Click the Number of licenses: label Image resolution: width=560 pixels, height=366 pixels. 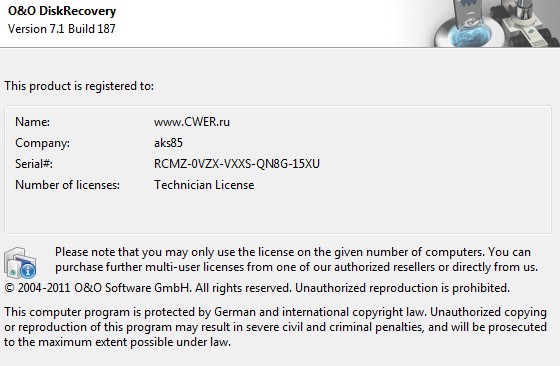point(68,185)
